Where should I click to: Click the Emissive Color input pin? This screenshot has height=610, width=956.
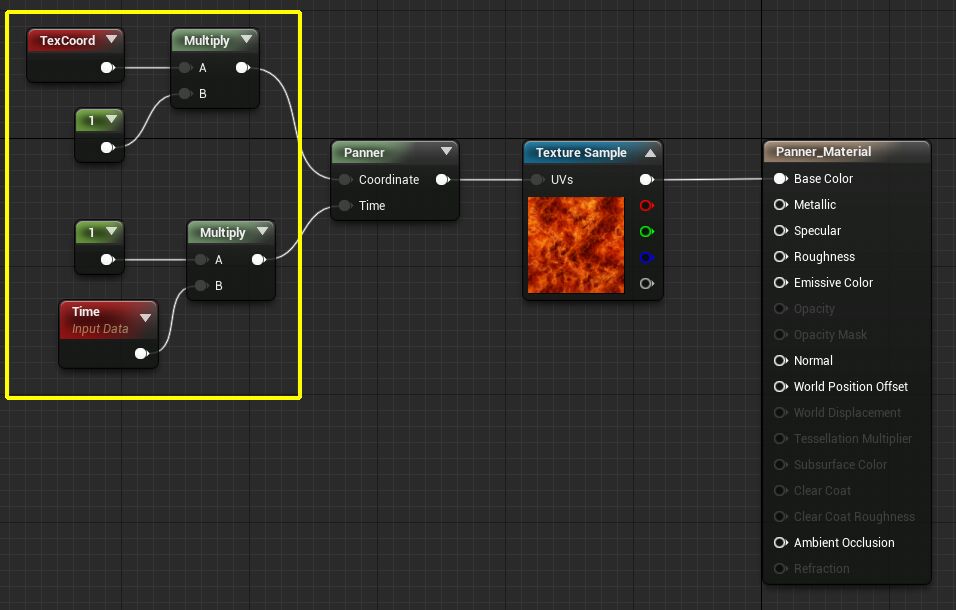click(780, 283)
